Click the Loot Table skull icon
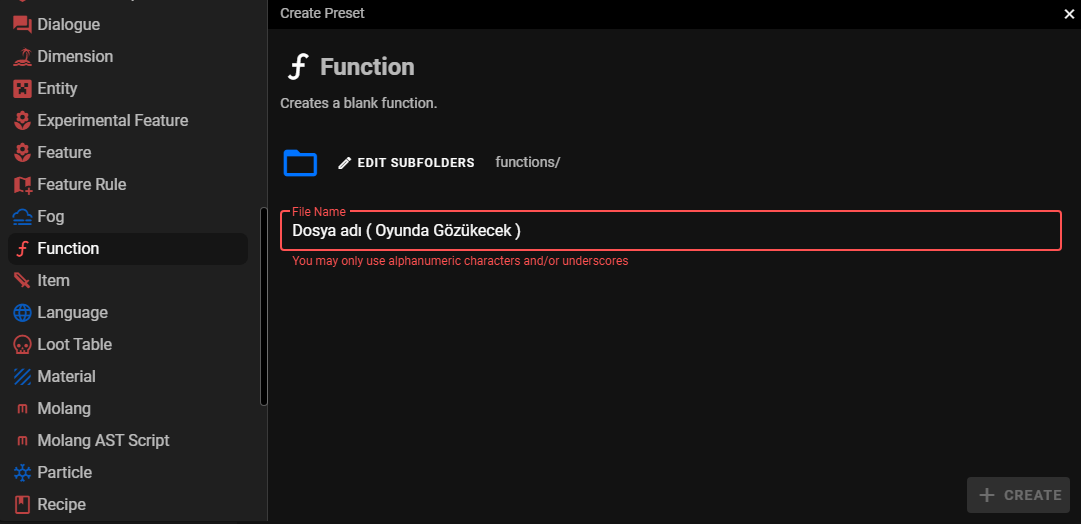 22,345
